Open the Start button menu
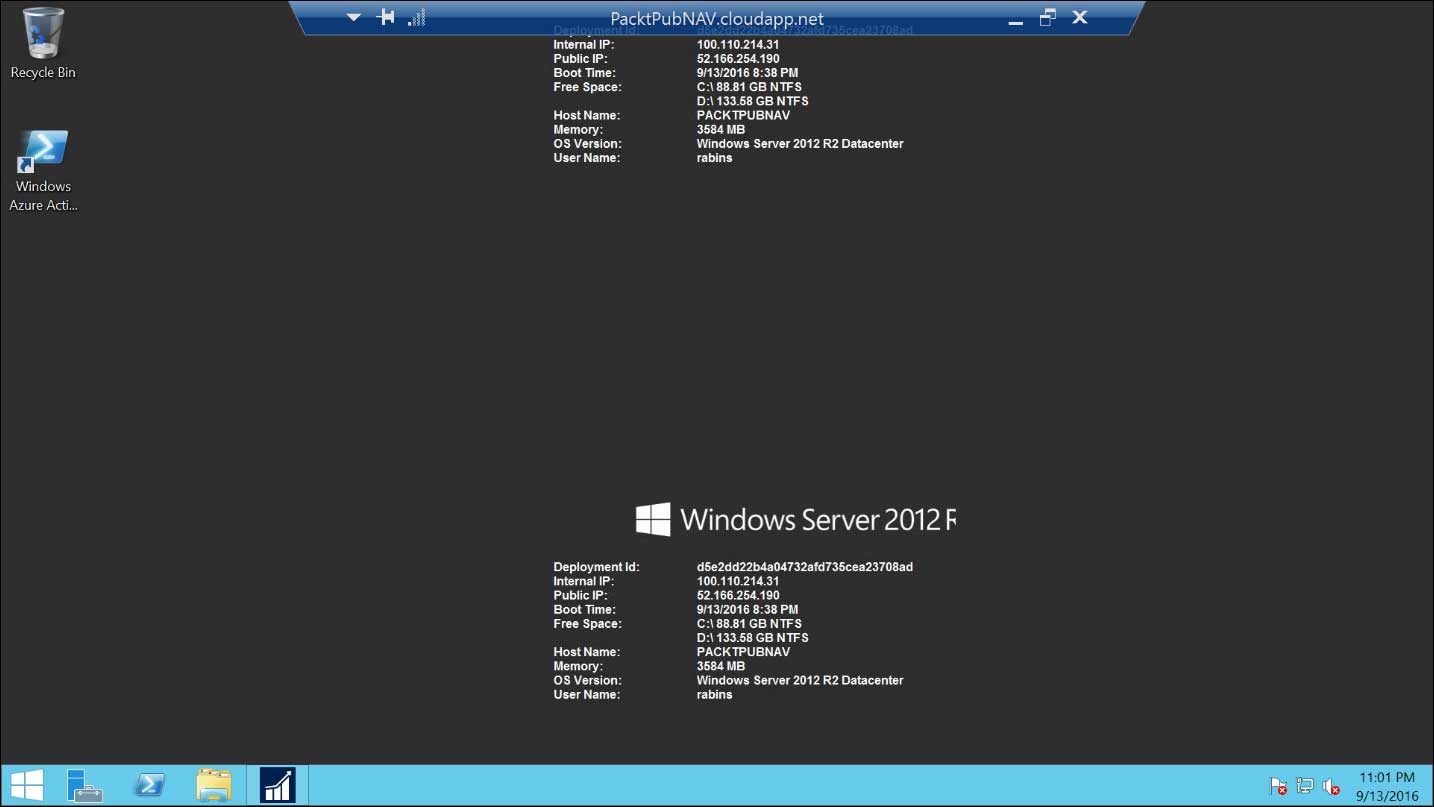This screenshot has width=1434, height=807. tap(25, 784)
